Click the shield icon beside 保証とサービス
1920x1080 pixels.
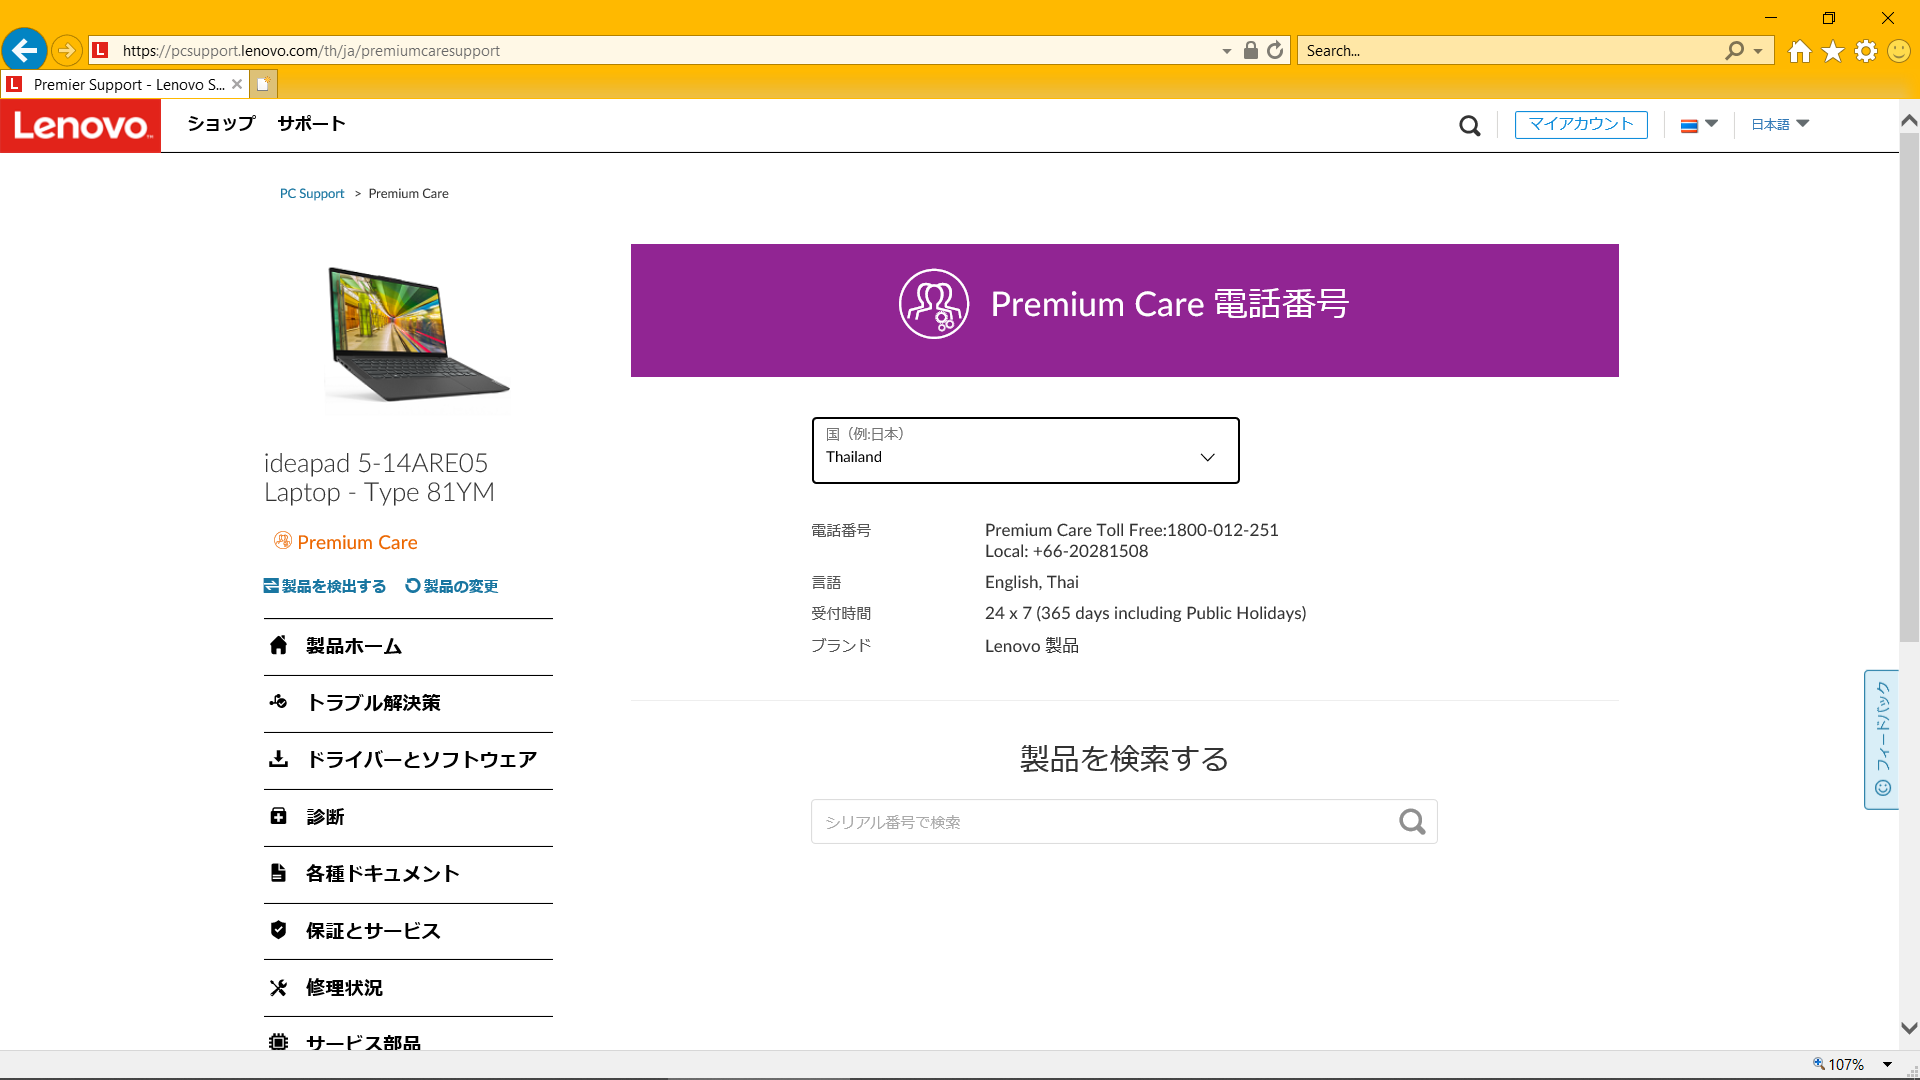279,930
